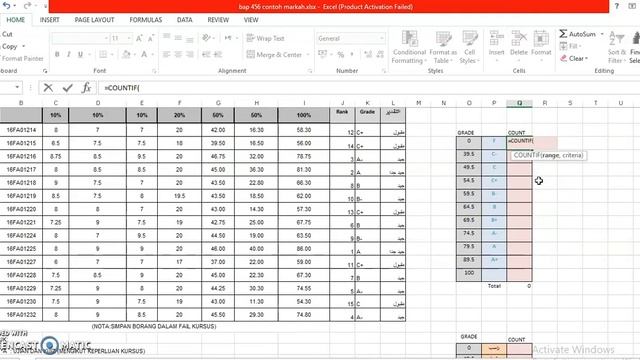
Task: Click Increase Decimal icon
Action: [368, 54]
